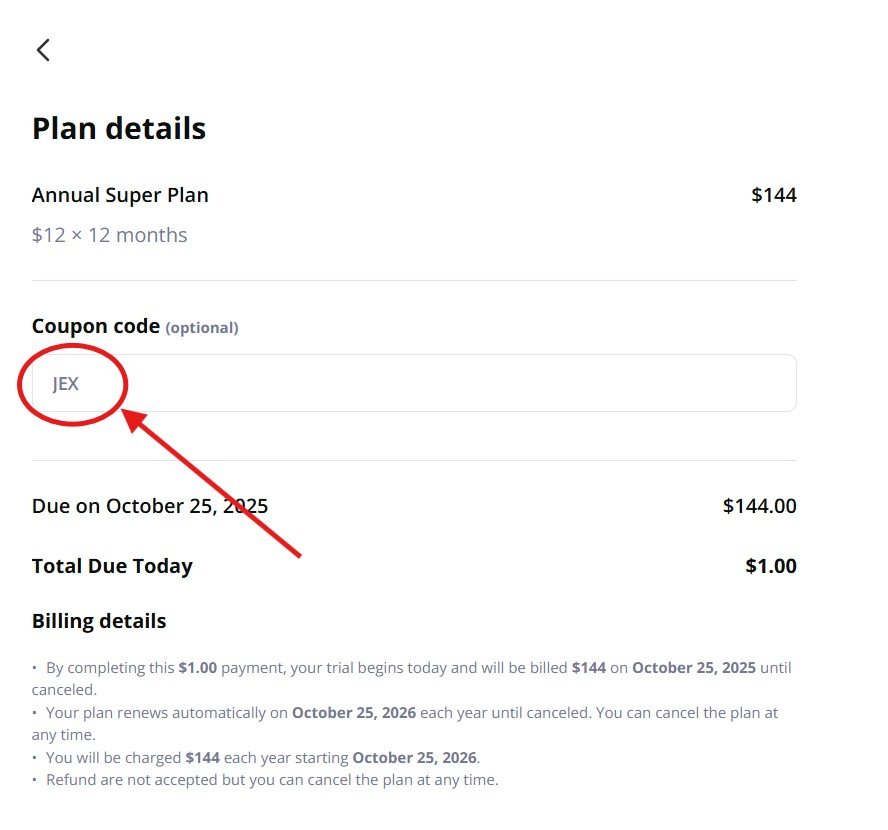888x830 pixels.
Task: Click the (optional) label text
Action: coord(202,327)
